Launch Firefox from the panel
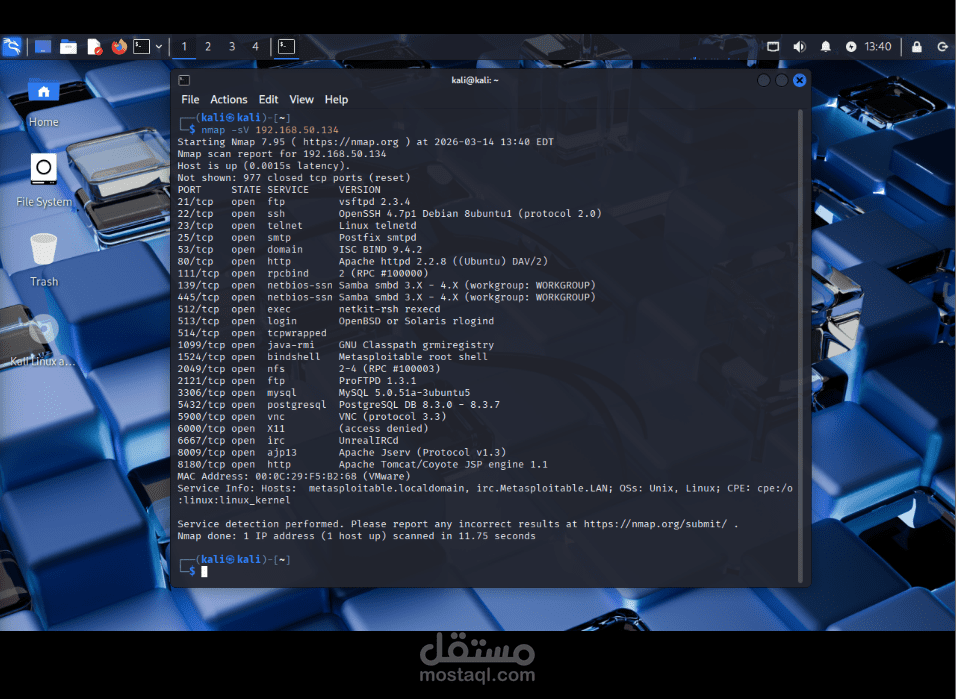This screenshot has width=956, height=699. 119,47
